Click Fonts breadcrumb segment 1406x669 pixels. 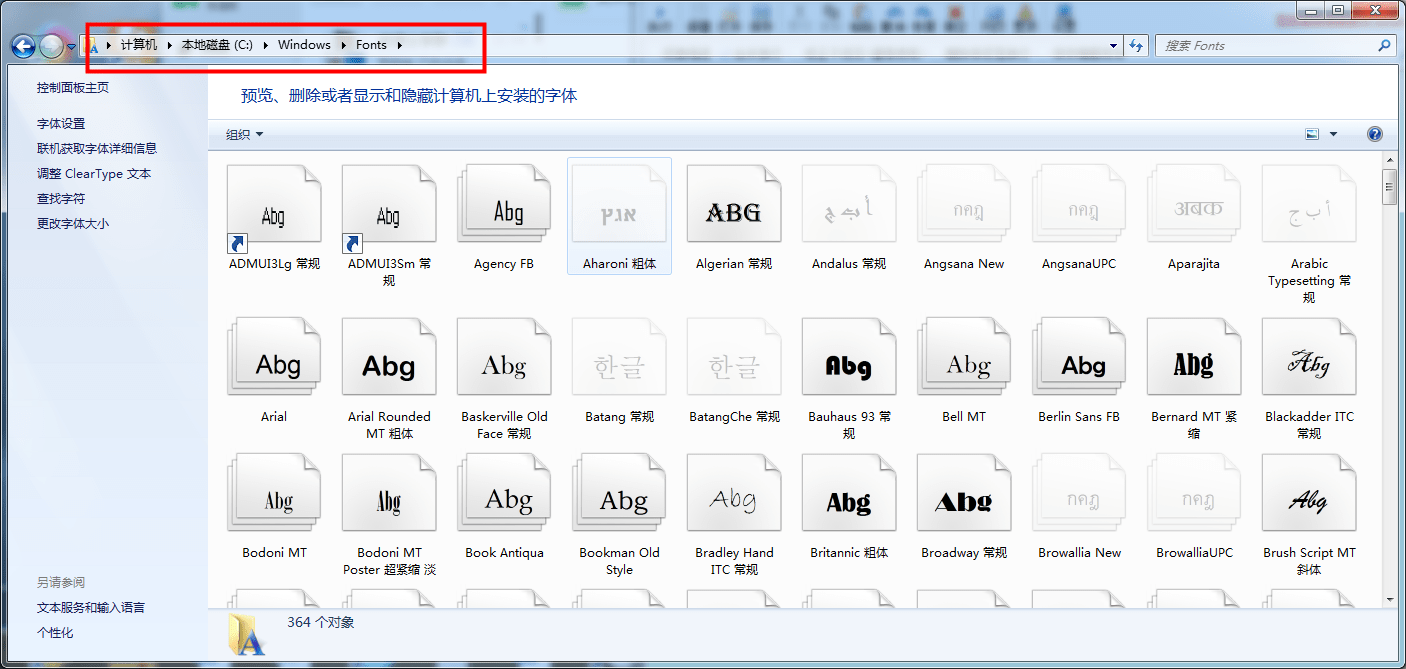pos(371,45)
